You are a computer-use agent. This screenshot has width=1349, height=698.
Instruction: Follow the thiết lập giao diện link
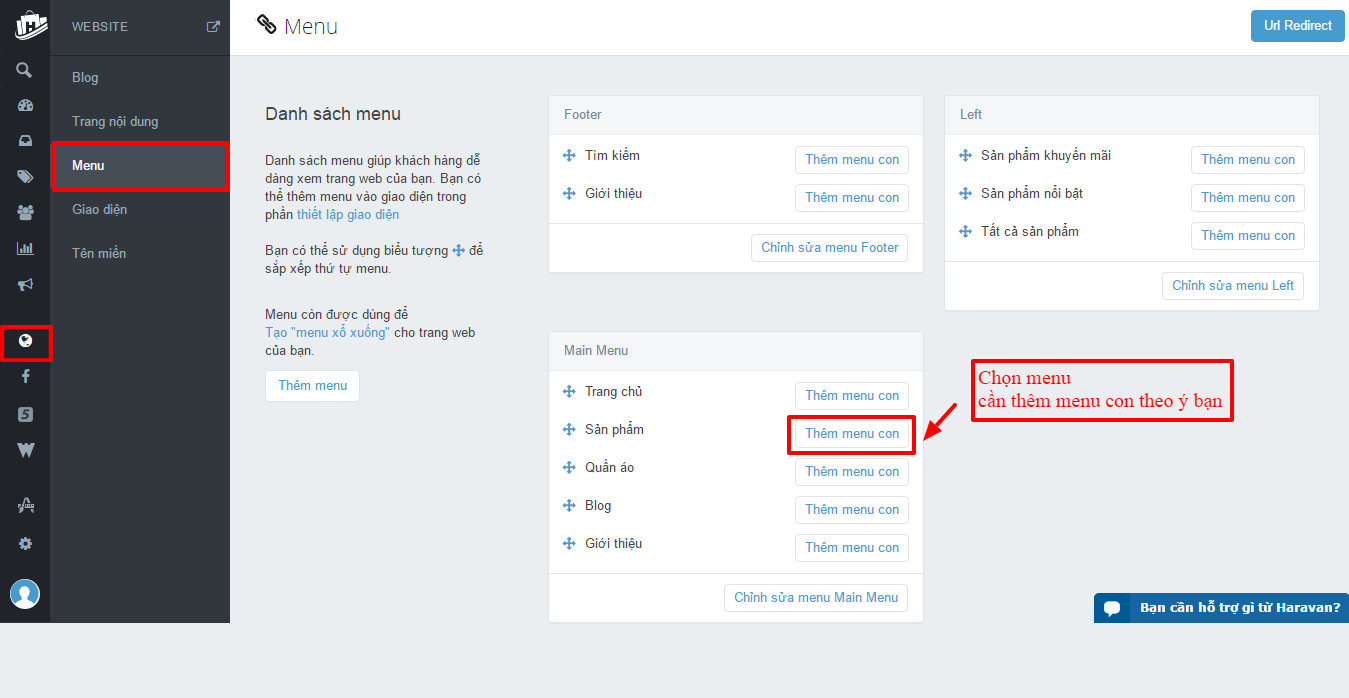[x=348, y=215]
